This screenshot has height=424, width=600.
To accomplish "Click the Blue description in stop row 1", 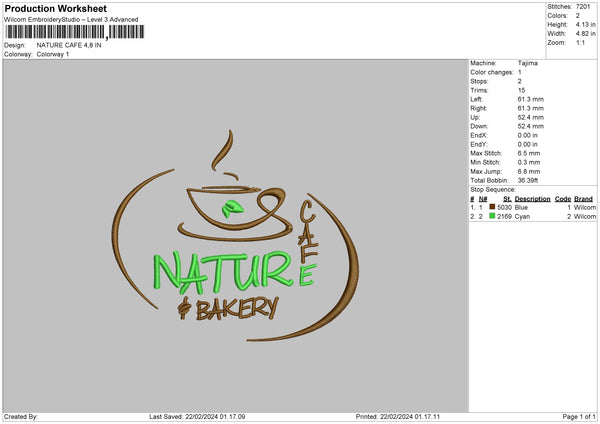I will point(521,207).
